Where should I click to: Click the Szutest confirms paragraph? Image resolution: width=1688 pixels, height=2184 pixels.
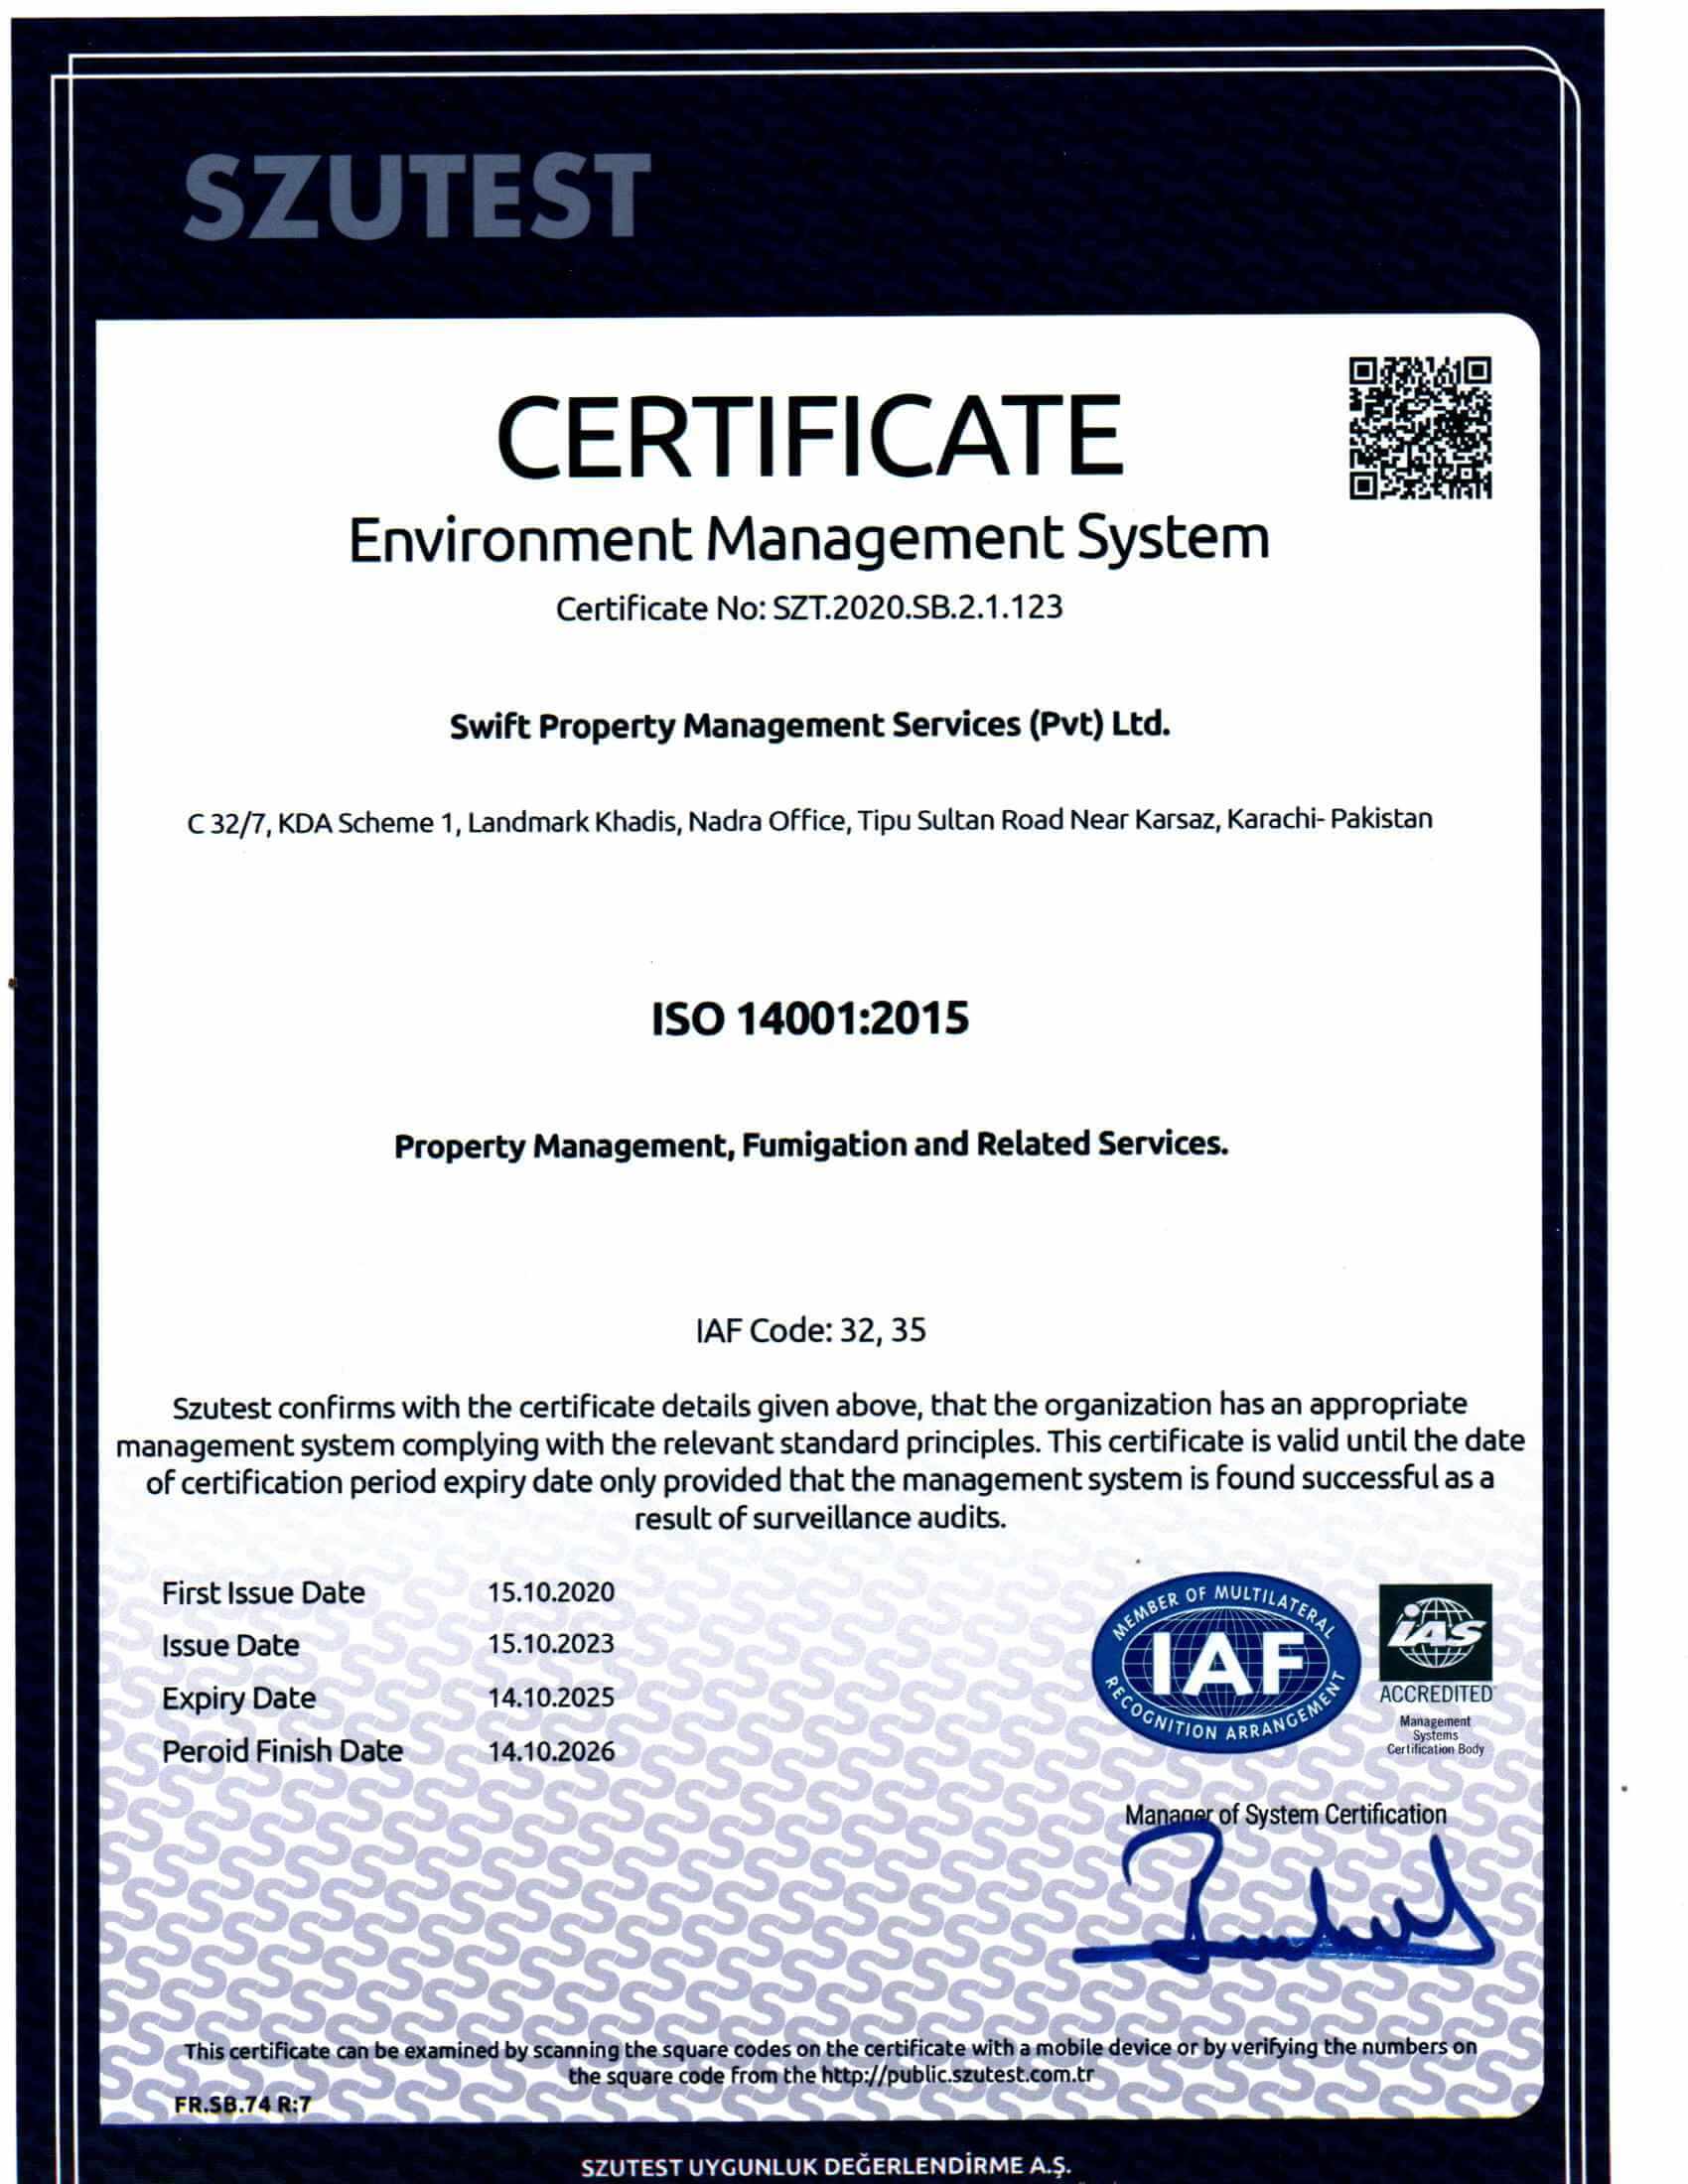pyautogui.click(x=820, y=1461)
